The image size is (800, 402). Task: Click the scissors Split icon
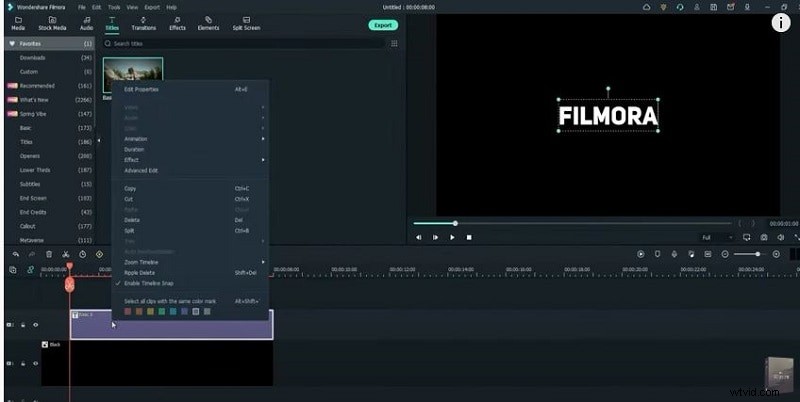(x=66, y=254)
